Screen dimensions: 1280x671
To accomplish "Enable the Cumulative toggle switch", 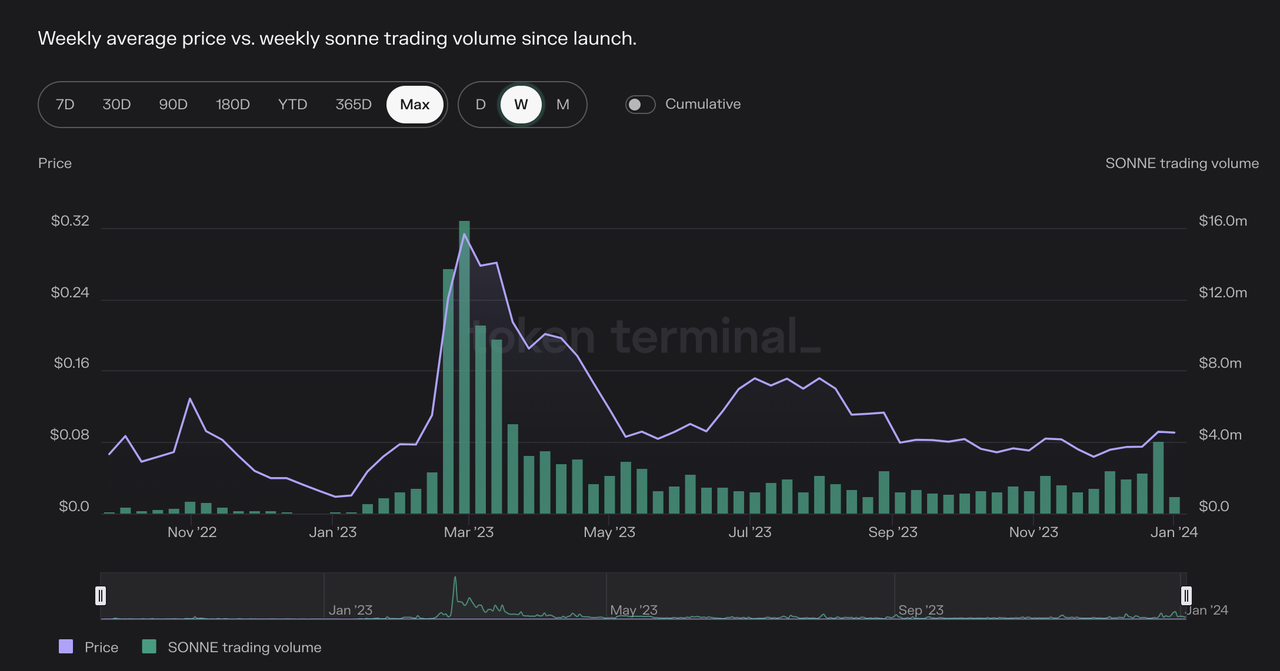I will pos(640,104).
